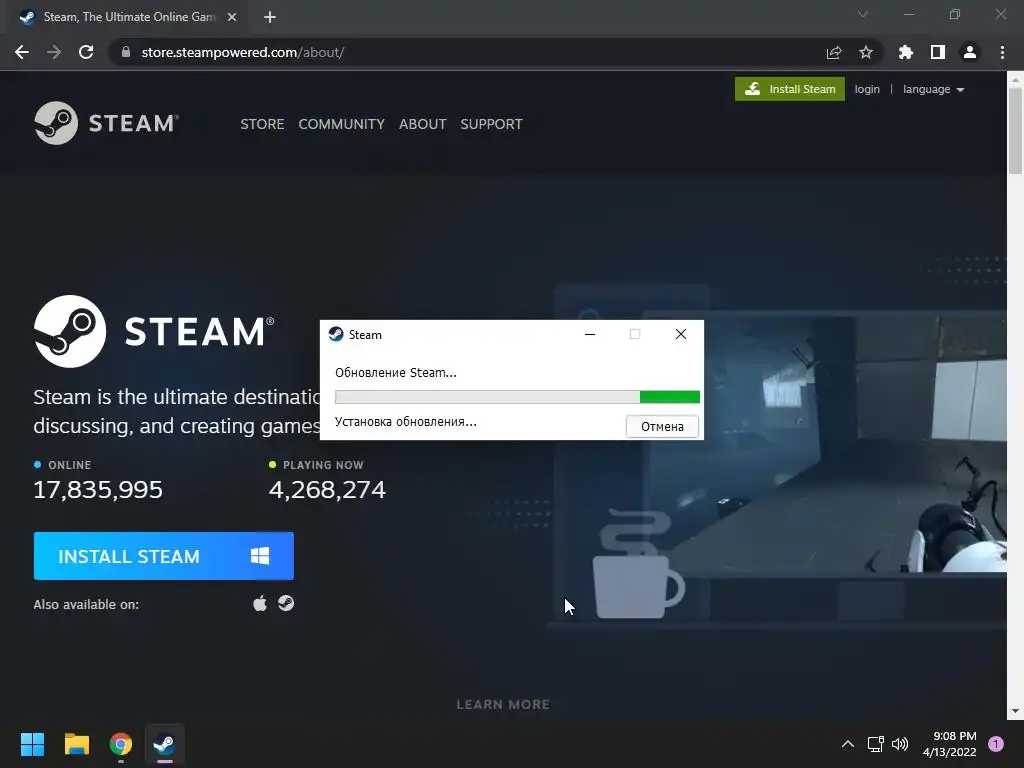
Task: Select the Steam browser tab
Action: coord(127,17)
